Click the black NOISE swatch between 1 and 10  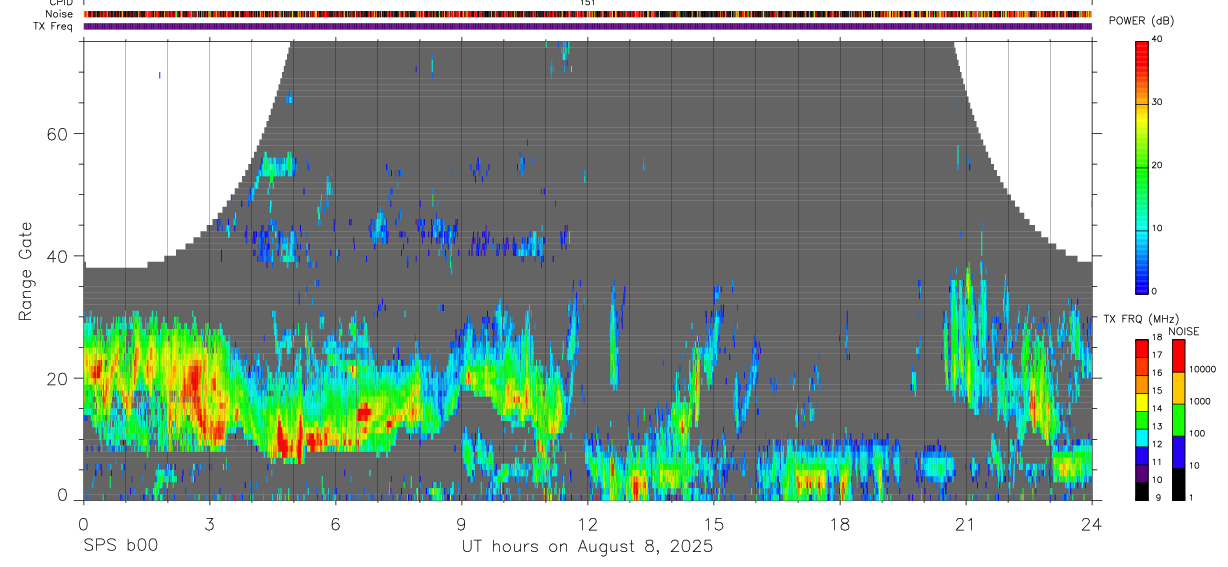click(x=1178, y=483)
